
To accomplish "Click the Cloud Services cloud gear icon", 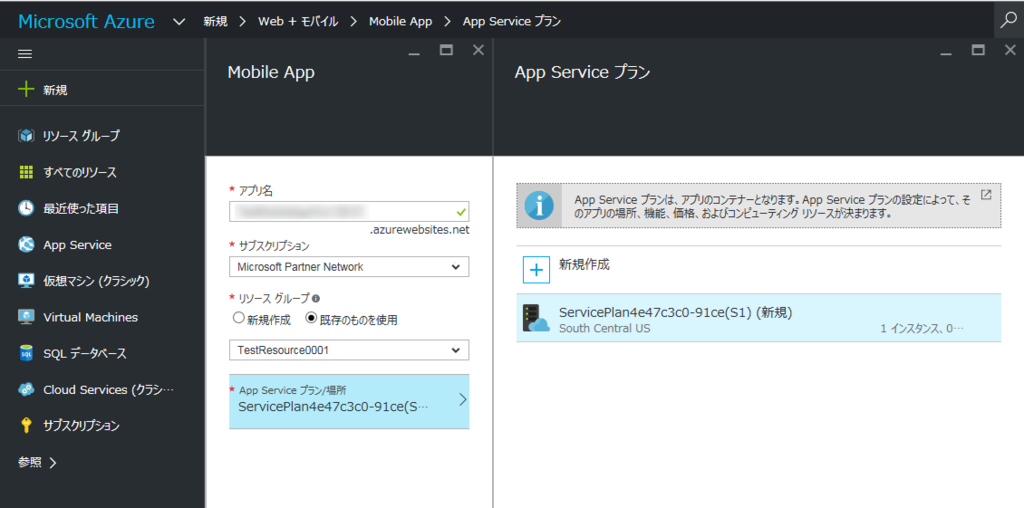I will tap(25, 389).
